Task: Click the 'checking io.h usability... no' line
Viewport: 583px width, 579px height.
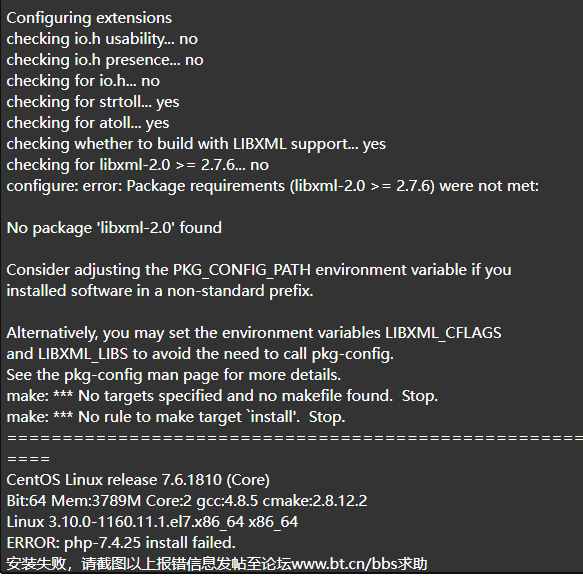Action: click(x=102, y=39)
